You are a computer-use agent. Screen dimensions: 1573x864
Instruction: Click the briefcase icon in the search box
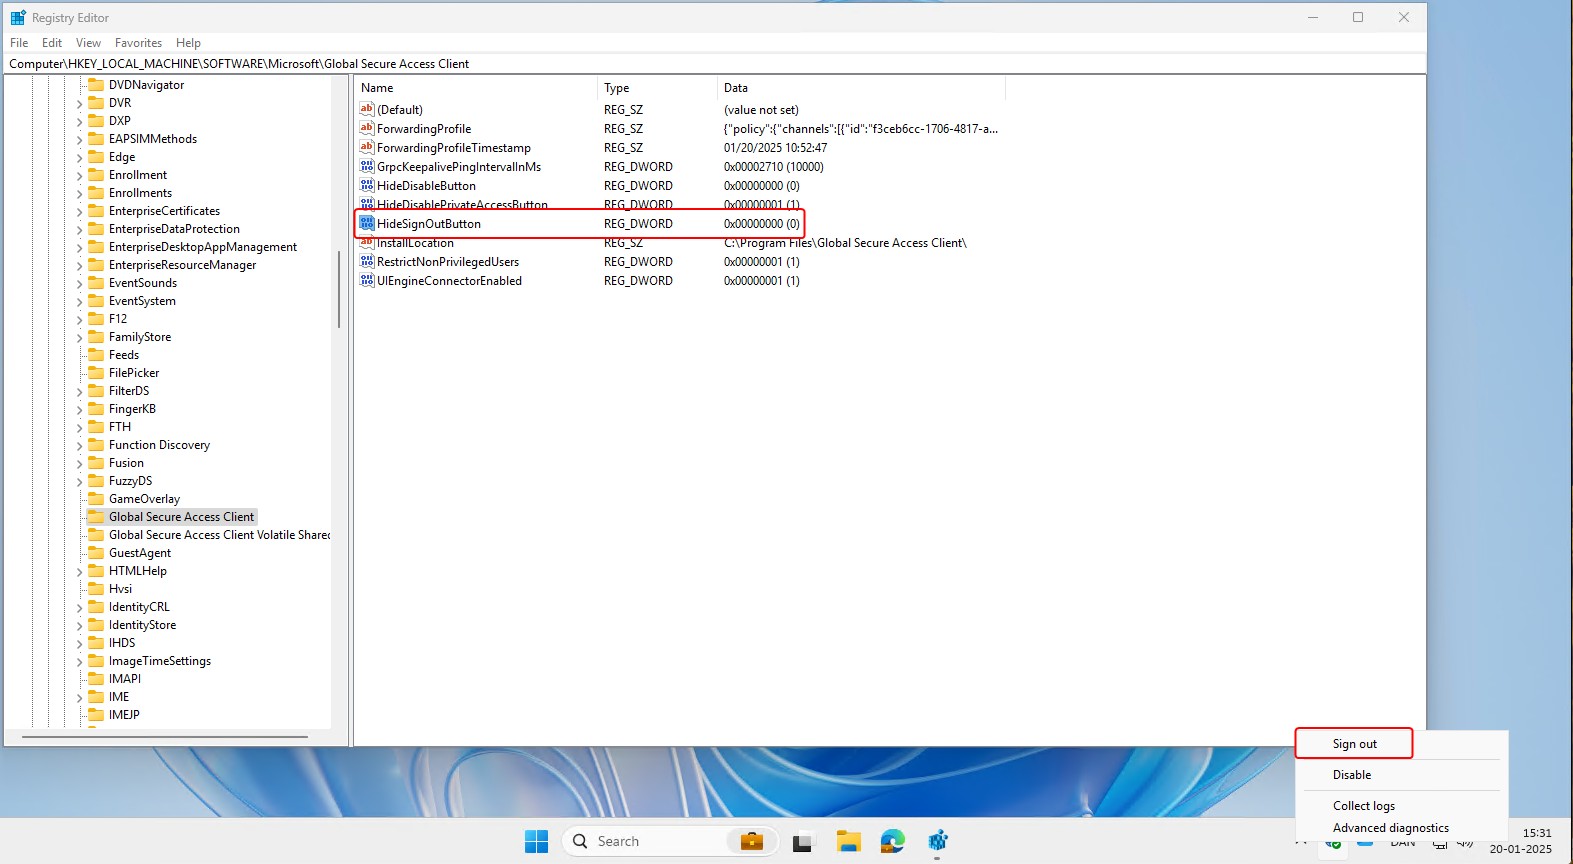(x=752, y=841)
